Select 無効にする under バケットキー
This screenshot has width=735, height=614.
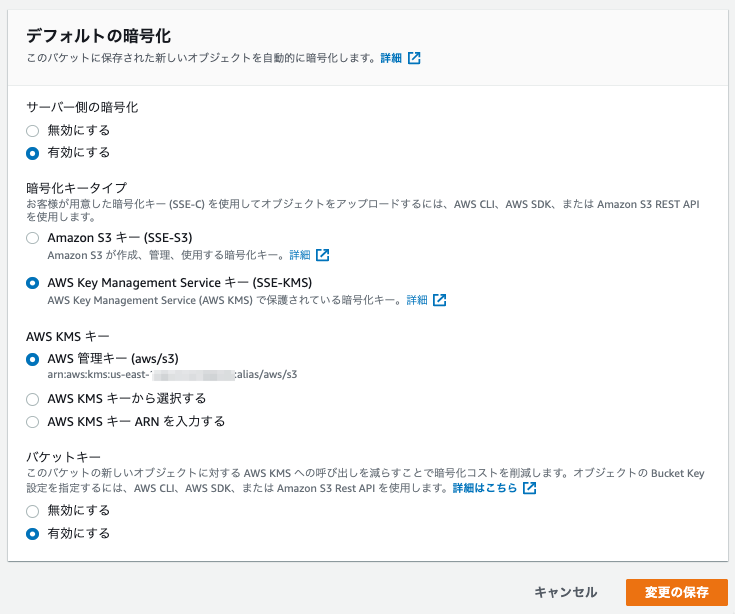point(32,511)
